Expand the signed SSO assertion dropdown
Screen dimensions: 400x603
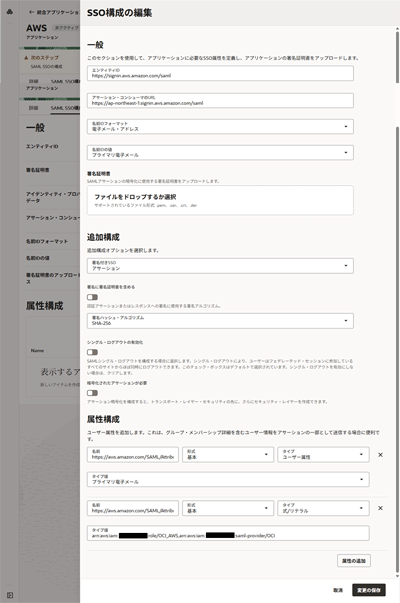point(220,266)
